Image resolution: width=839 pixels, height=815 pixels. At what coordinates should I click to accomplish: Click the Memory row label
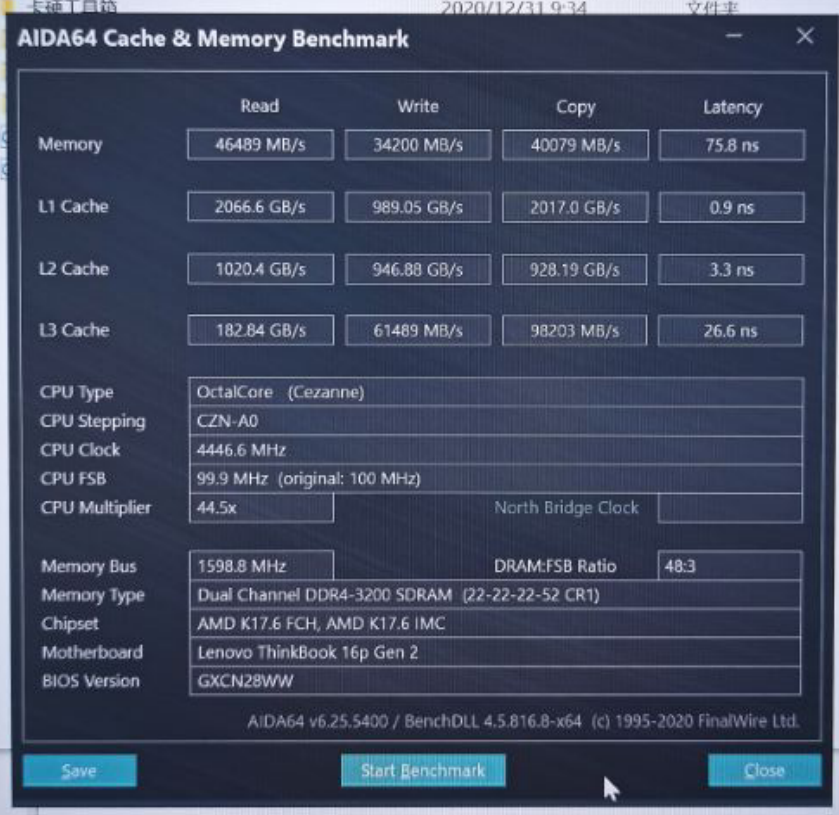pyautogui.click(x=70, y=144)
